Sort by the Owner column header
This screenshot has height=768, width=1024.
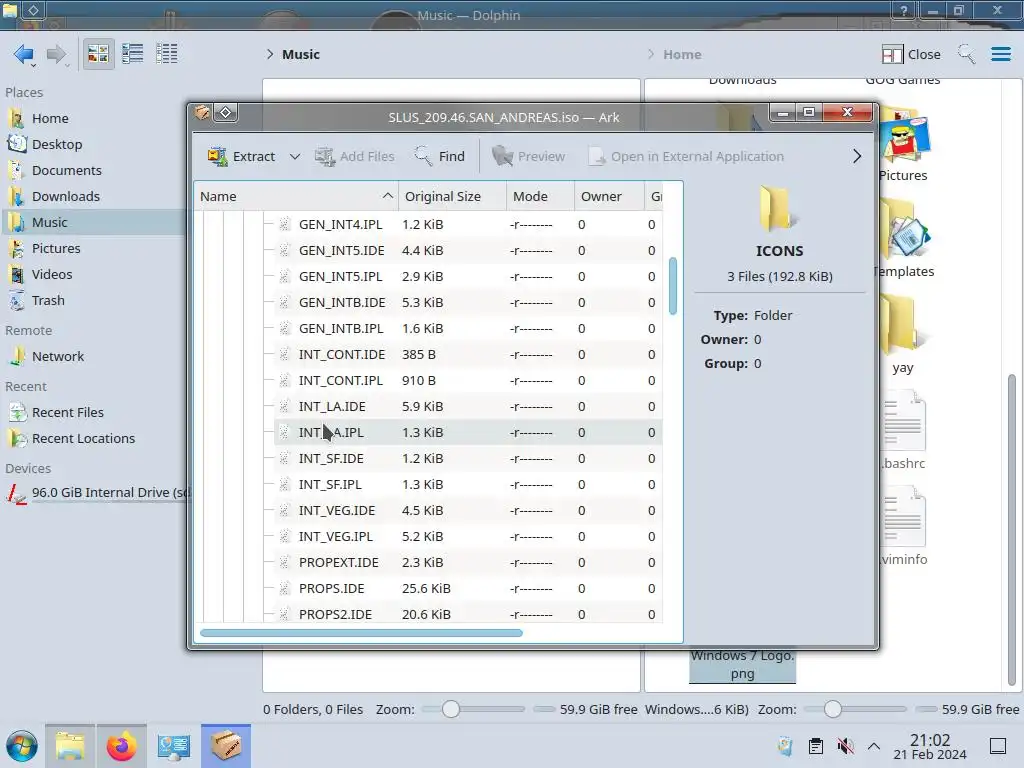pyautogui.click(x=609, y=197)
